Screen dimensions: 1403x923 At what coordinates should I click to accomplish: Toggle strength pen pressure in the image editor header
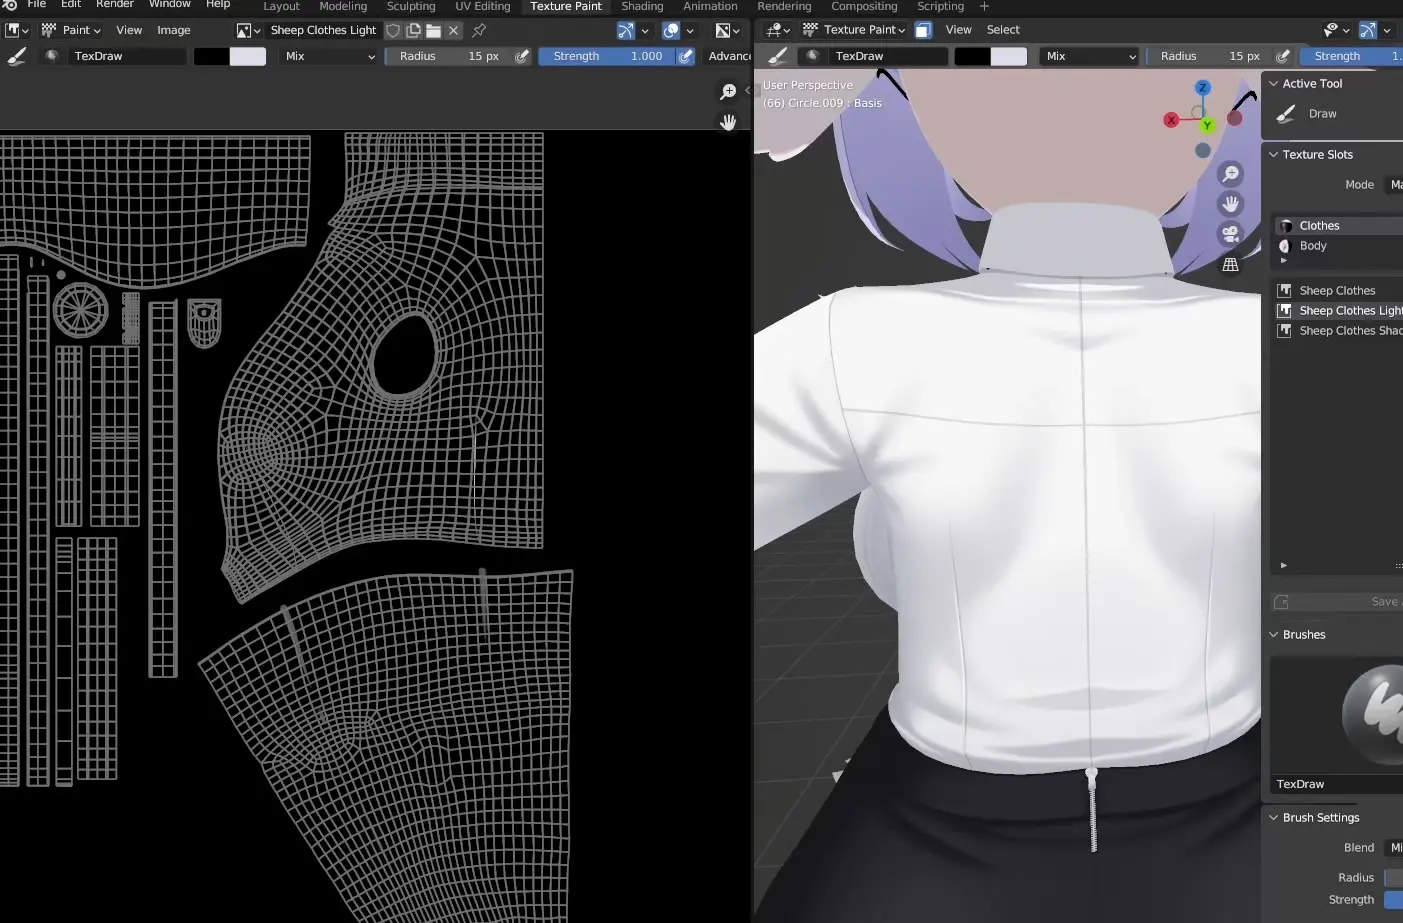tap(686, 56)
